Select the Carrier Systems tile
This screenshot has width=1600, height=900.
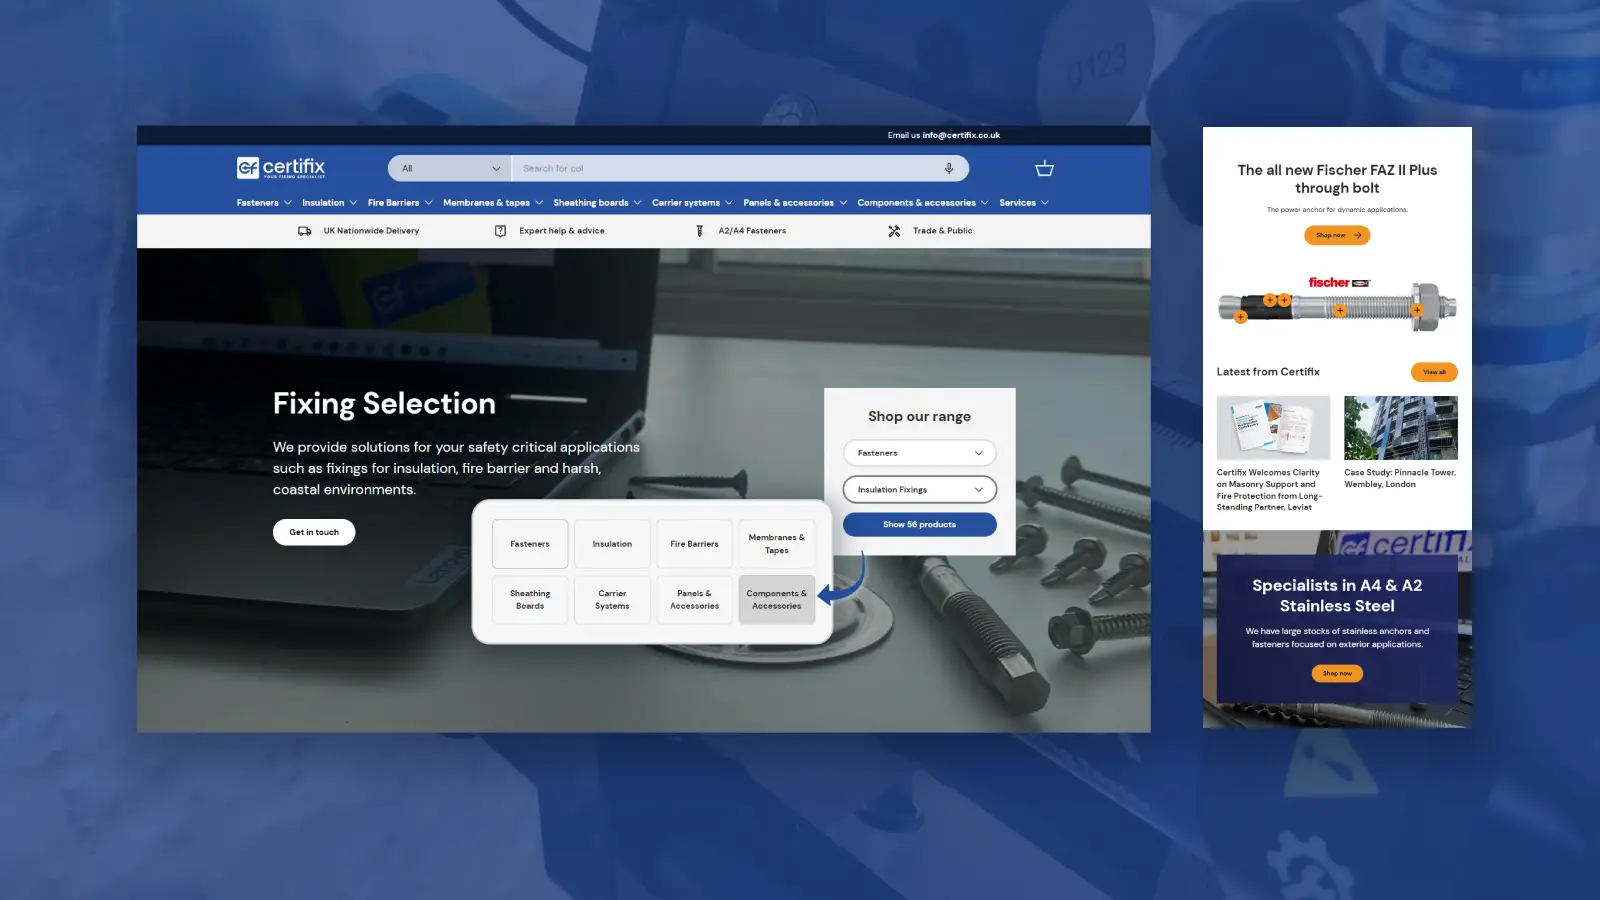click(x=612, y=600)
